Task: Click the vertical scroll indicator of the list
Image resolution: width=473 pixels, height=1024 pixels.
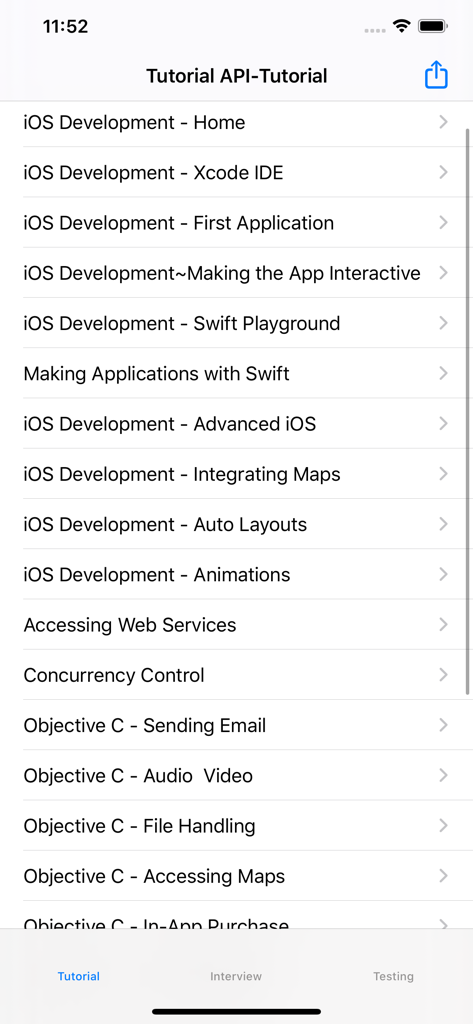Action: (468, 411)
